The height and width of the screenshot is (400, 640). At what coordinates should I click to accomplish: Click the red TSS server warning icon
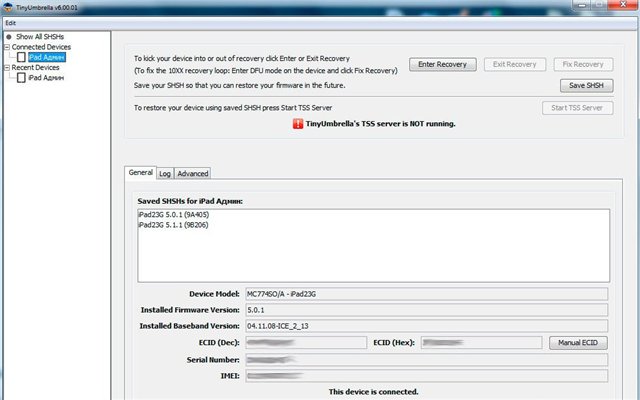(298, 124)
